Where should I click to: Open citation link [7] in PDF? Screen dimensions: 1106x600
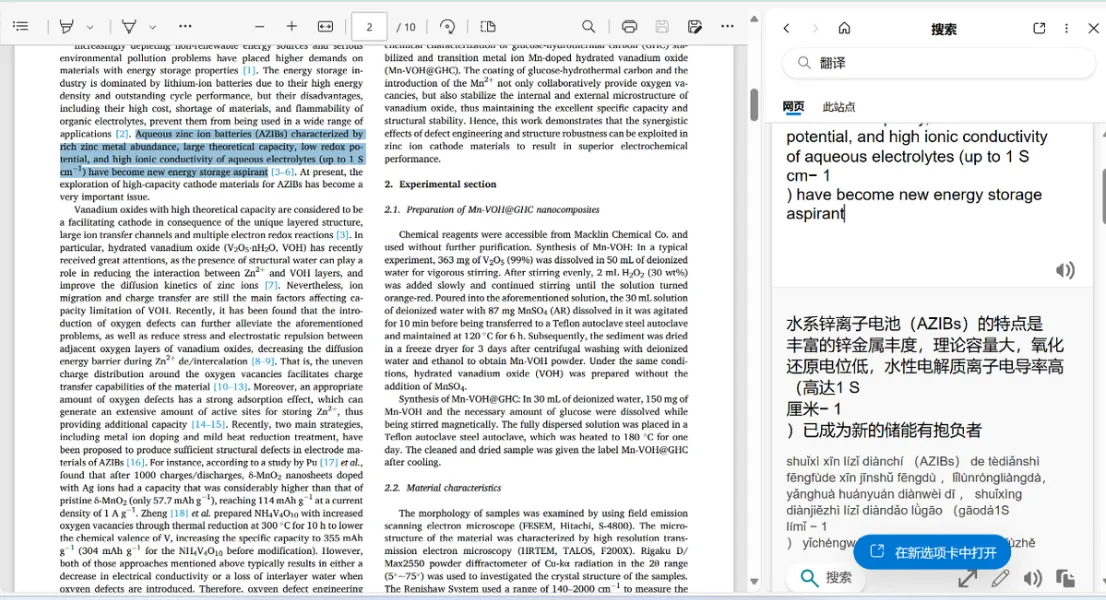[272, 286]
